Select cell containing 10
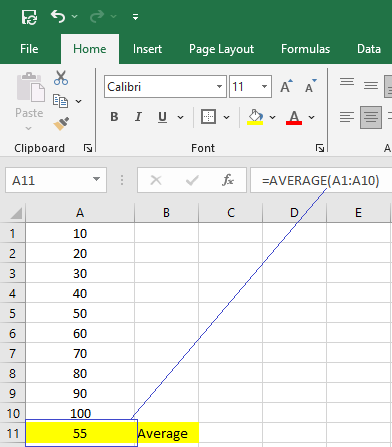Viewport: 392px width, 447px height. (x=80, y=233)
